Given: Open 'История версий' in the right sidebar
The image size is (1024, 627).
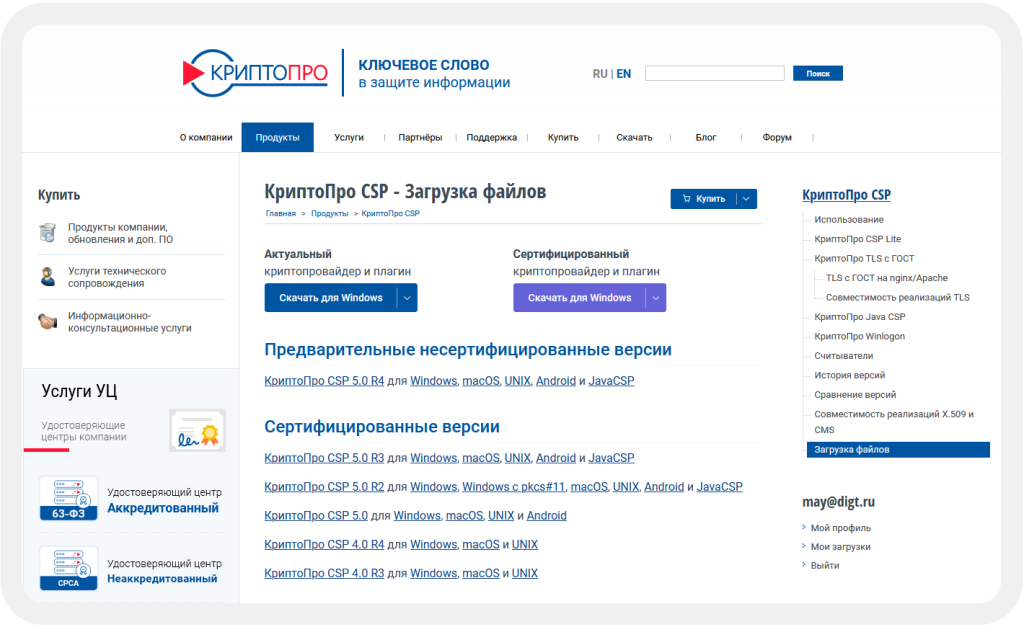Looking at the screenshot, I should pyautogui.click(x=849, y=374).
